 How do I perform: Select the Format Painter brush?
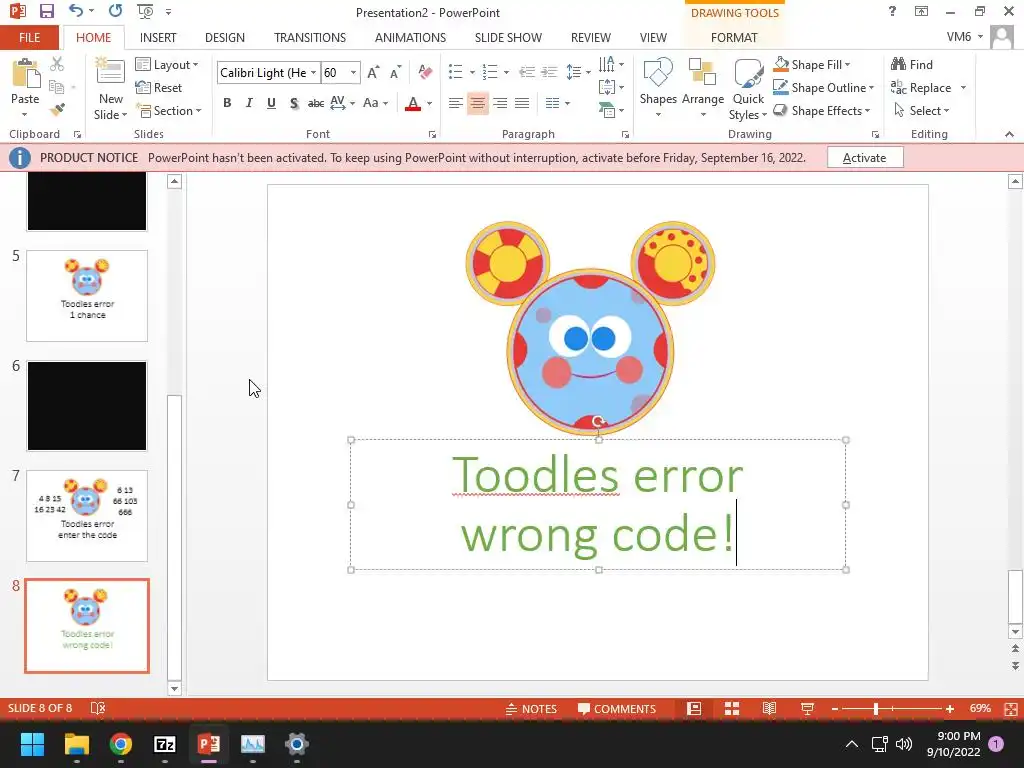(x=57, y=110)
